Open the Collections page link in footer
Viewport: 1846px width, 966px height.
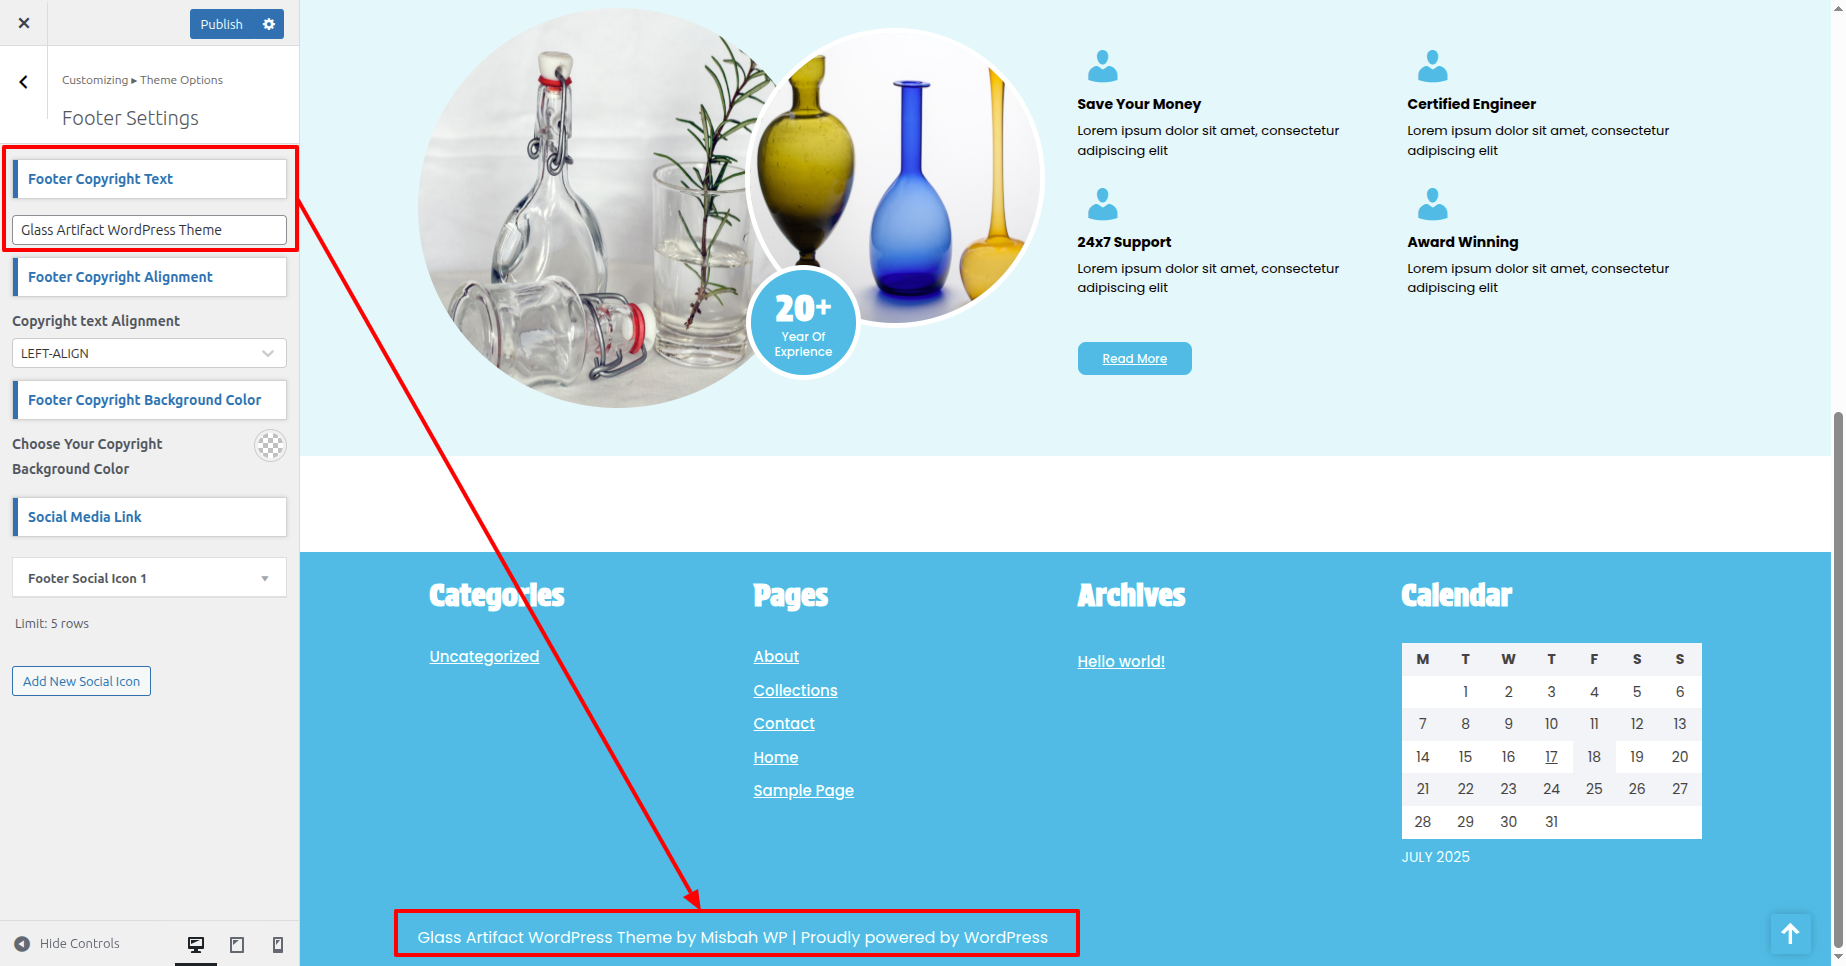coord(795,691)
